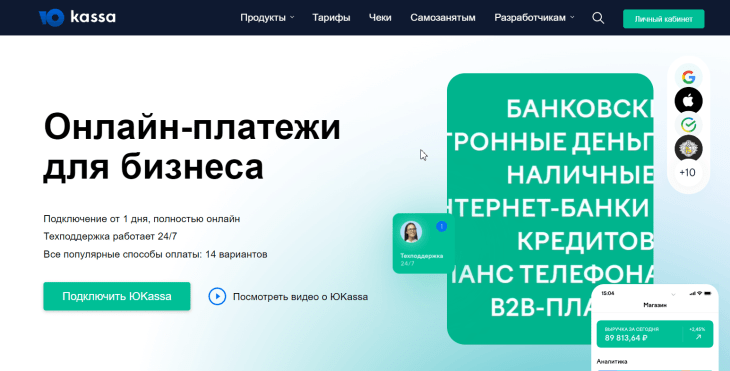Expand the Разработчикам dropdown menu
Viewport: 730px width, 371px height.
[534, 18]
